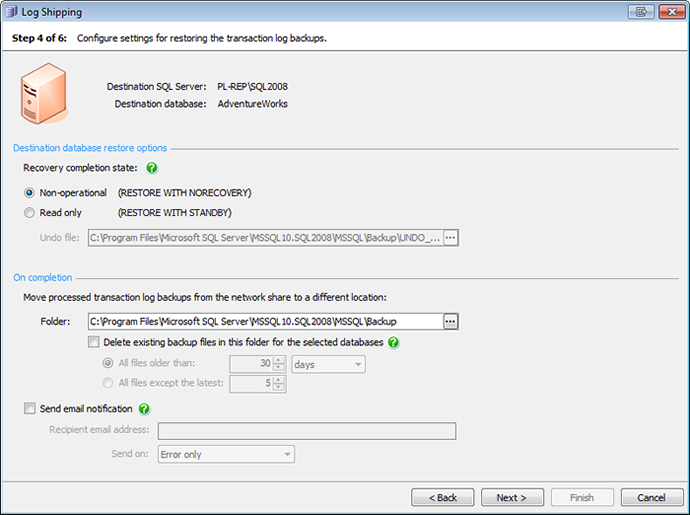
Task: Select Read only recovery state option
Action: tap(29, 213)
